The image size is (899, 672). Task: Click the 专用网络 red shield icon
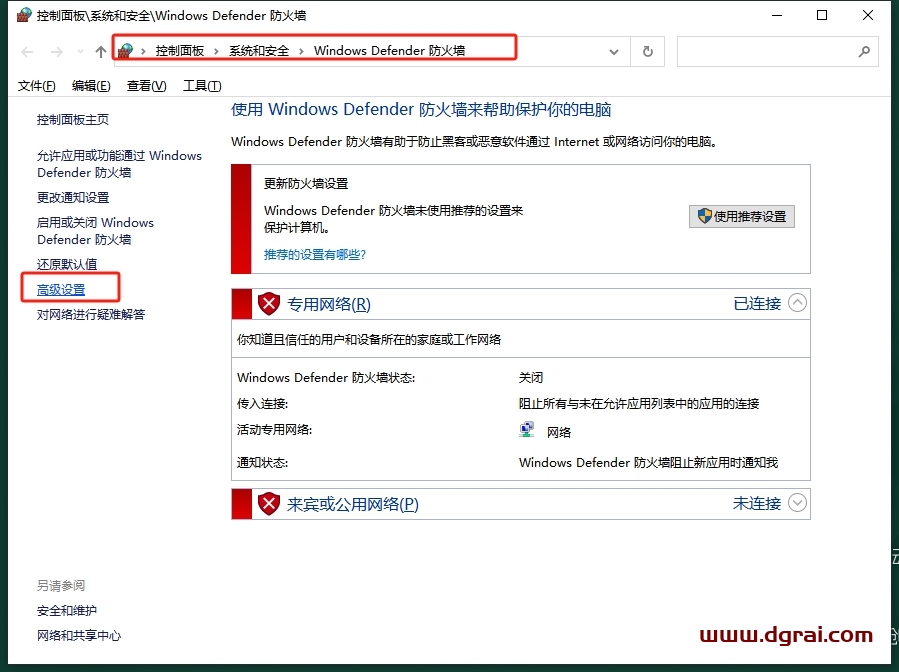click(268, 304)
